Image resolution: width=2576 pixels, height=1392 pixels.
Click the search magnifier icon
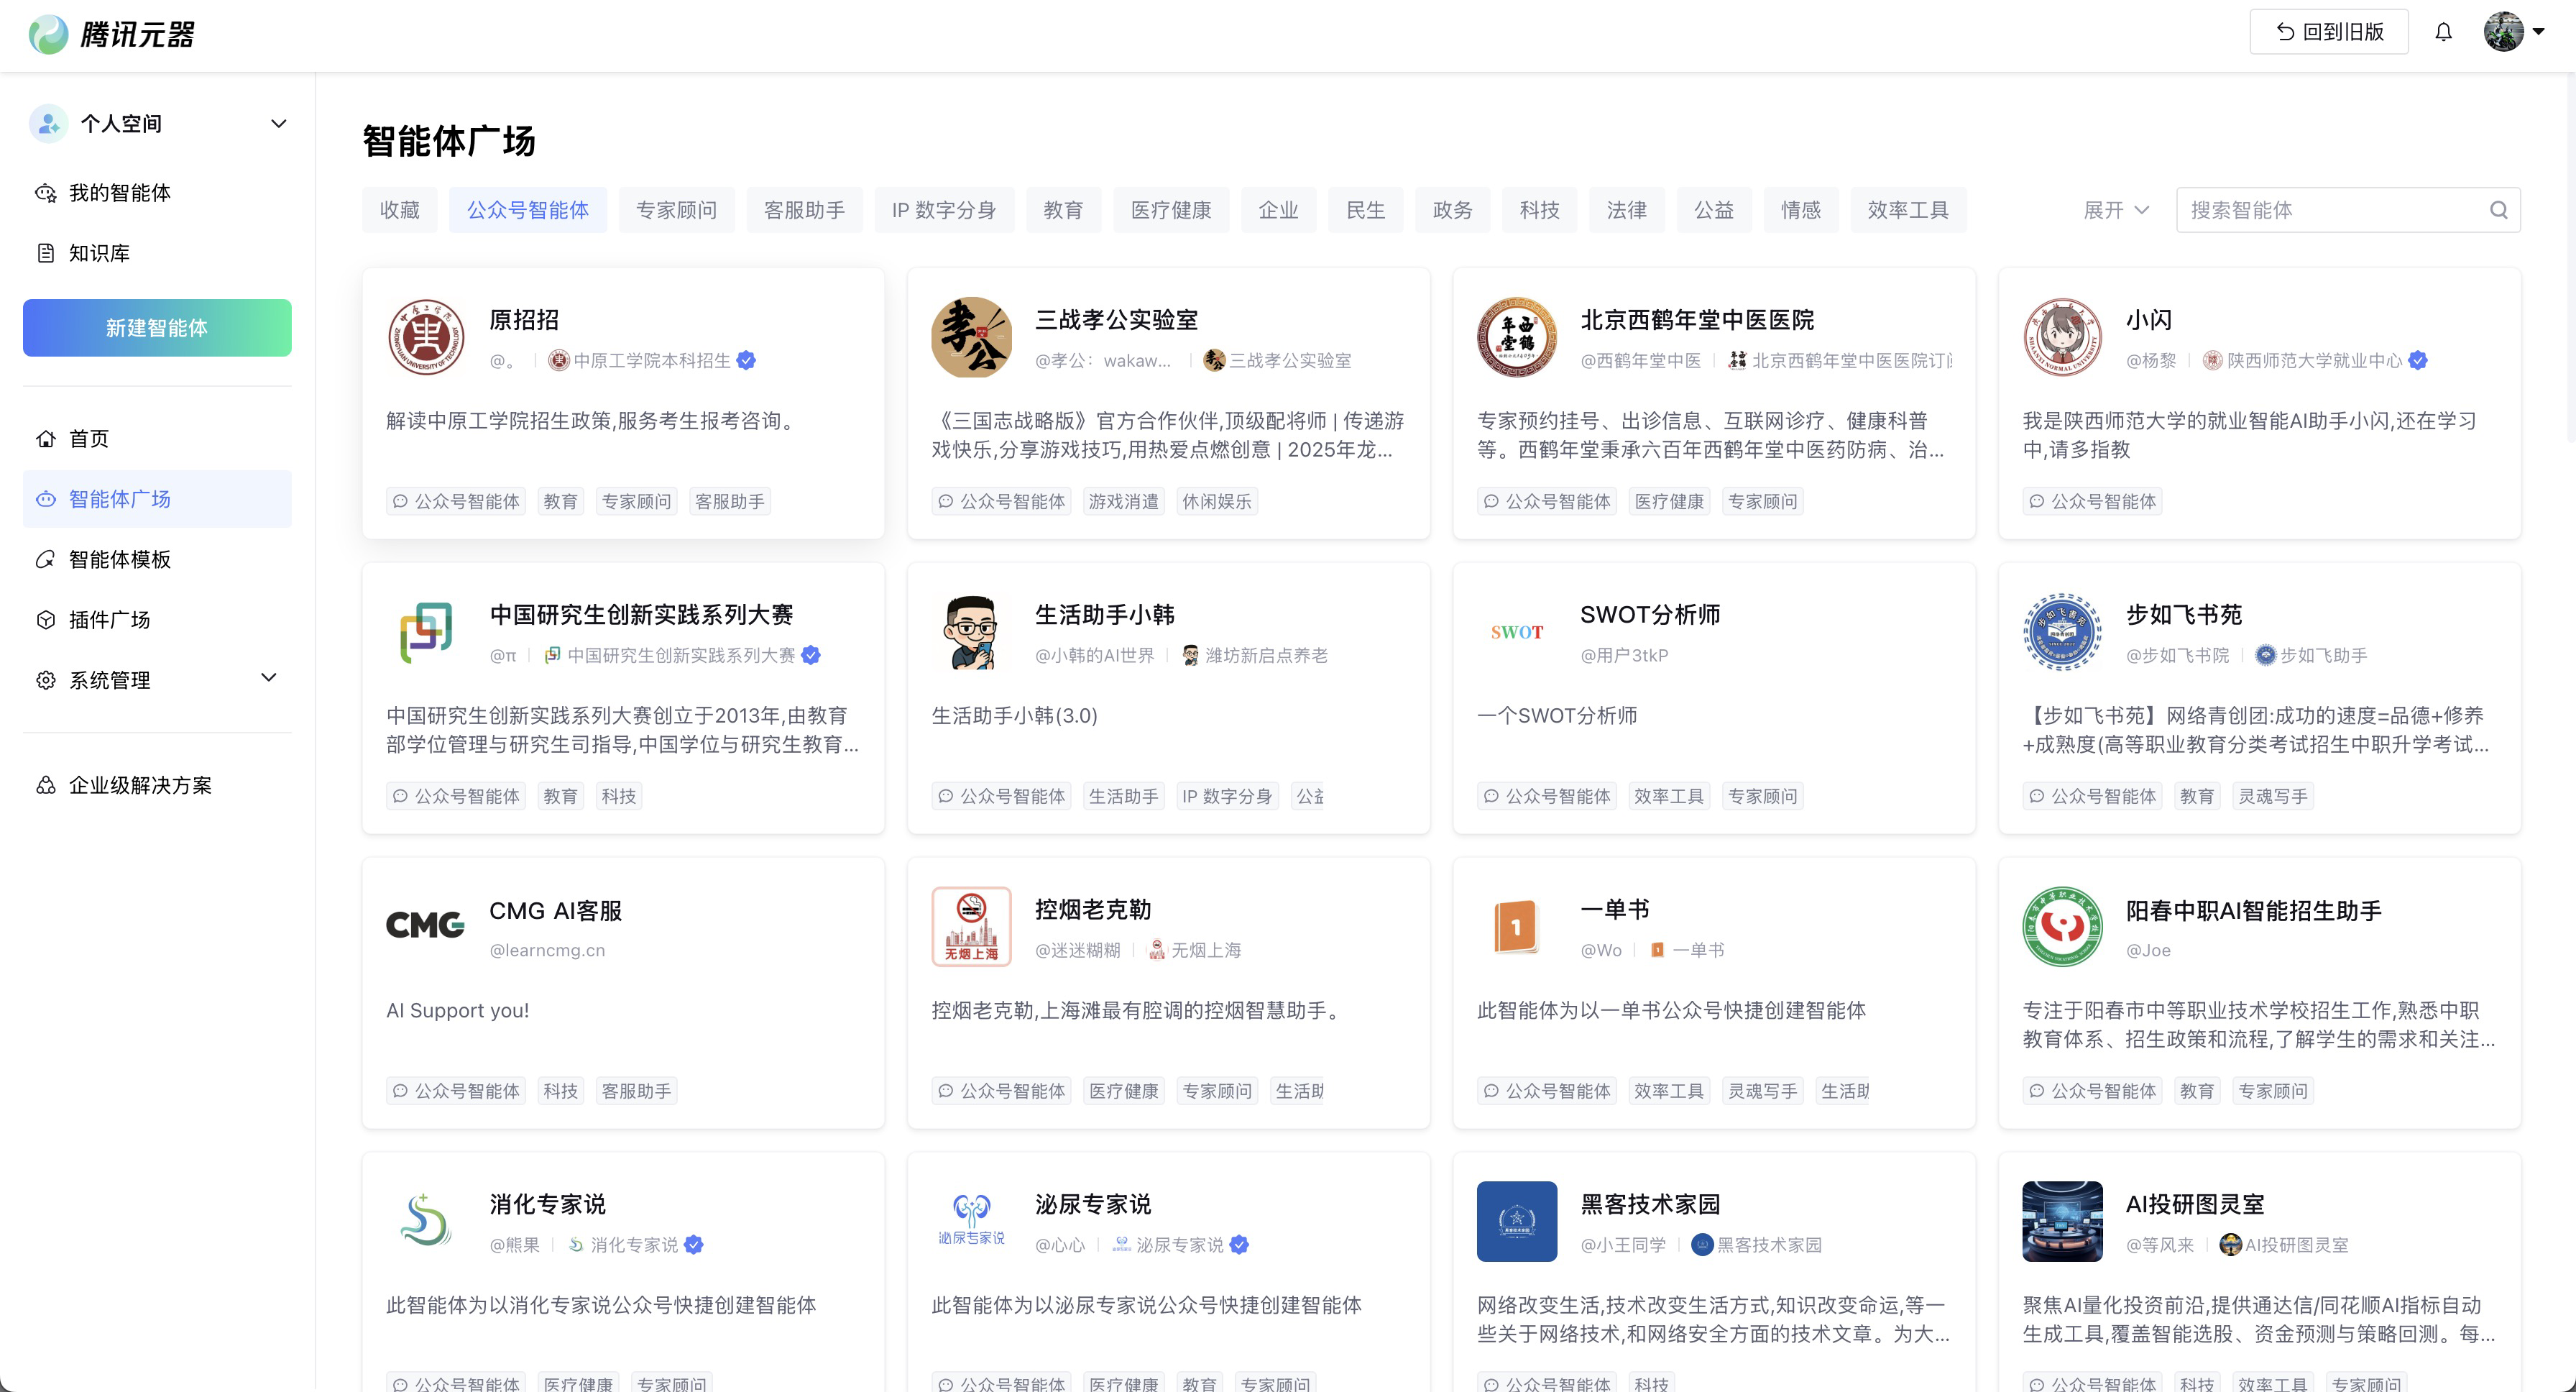pos(2498,210)
